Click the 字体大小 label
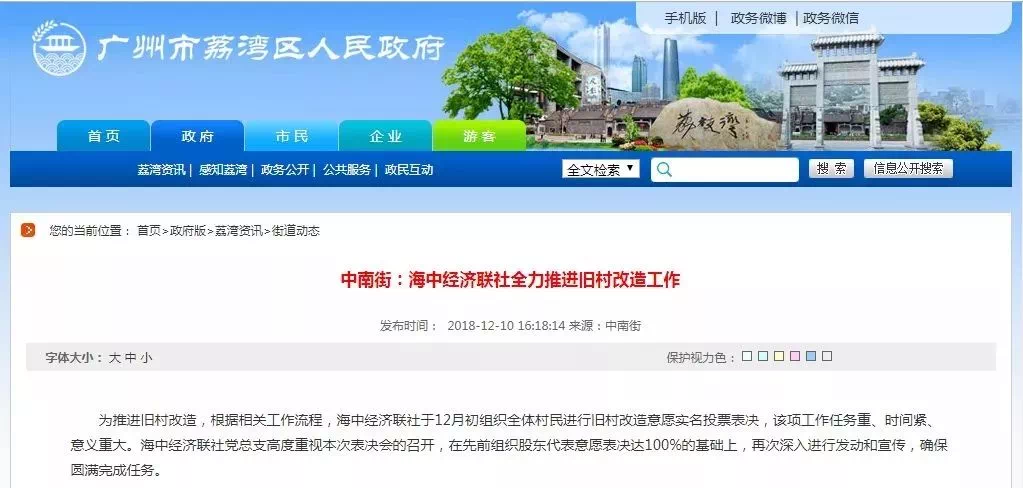This screenshot has height=488, width=1023. pos(74,358)
